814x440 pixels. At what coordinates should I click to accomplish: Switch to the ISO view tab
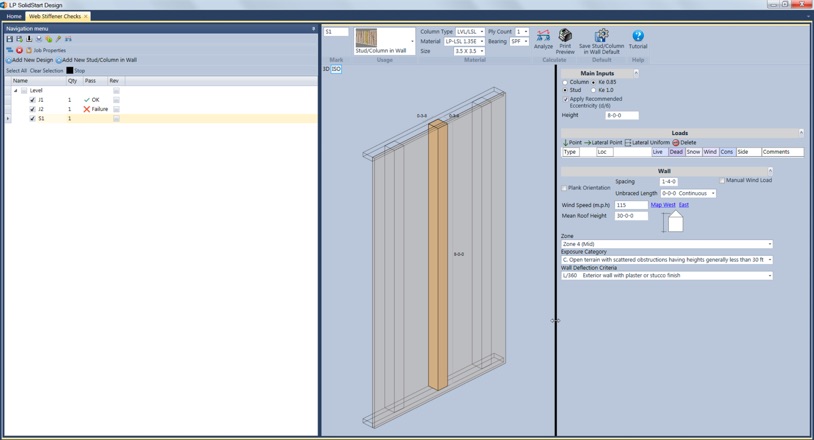(x=336, y=70)
